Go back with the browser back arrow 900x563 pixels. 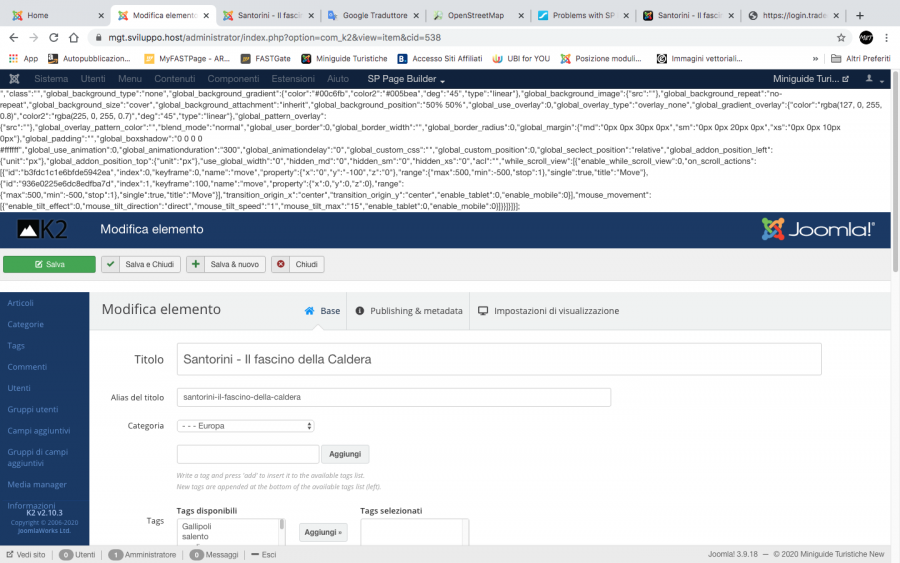point(14,37)
